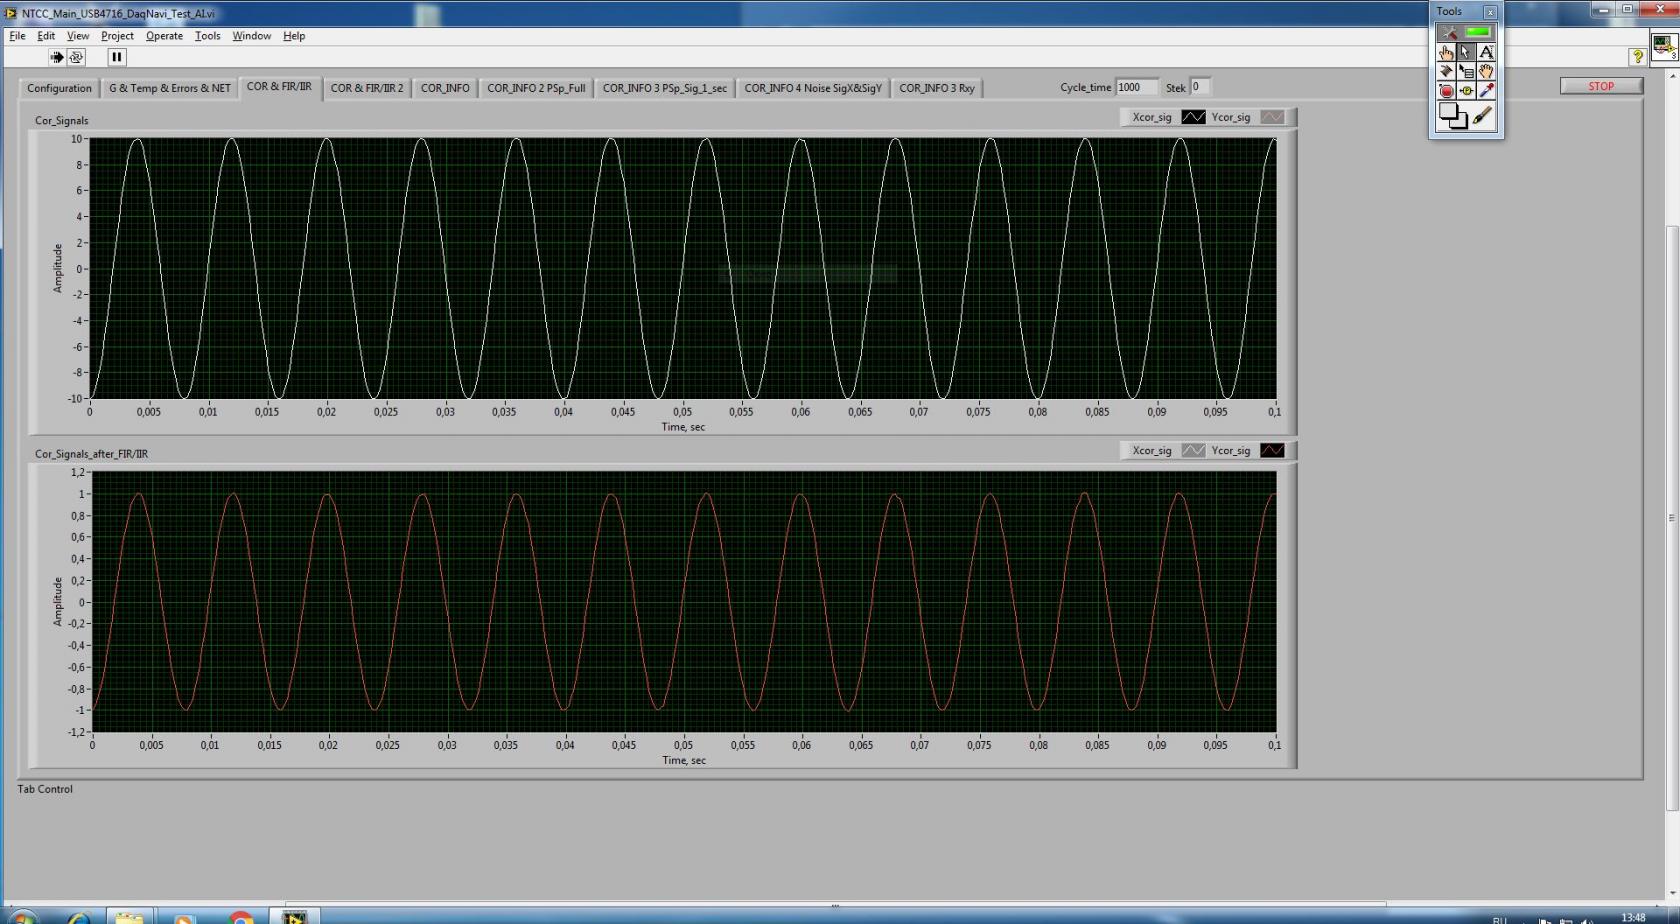1680x924 pixels.
Task: Open the COR_INFO 3 PSp_Sig_1_sec tab
Action: click(664, 88)
